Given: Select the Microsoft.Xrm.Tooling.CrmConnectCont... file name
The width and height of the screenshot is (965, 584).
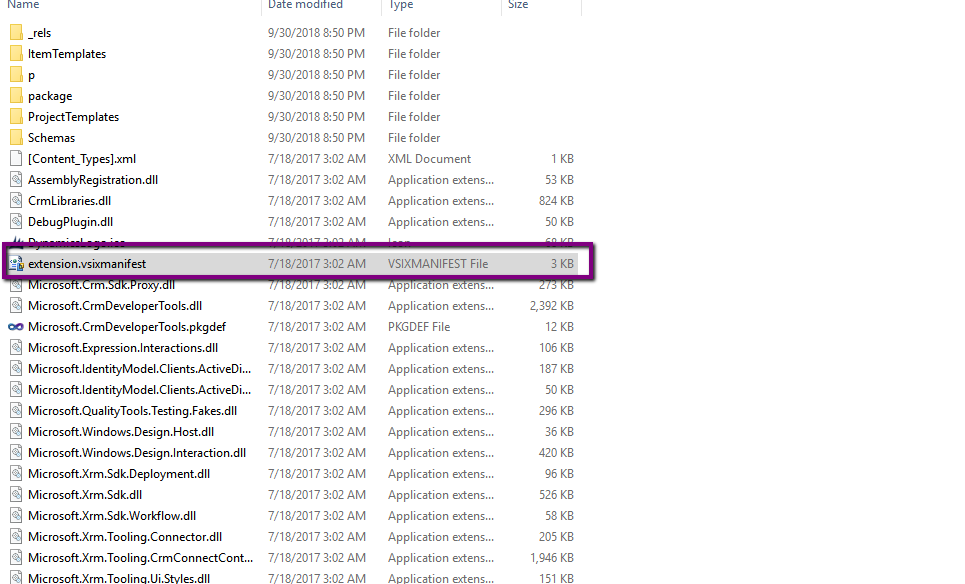Looking at the screenshot, I should [x=140, y=558].
